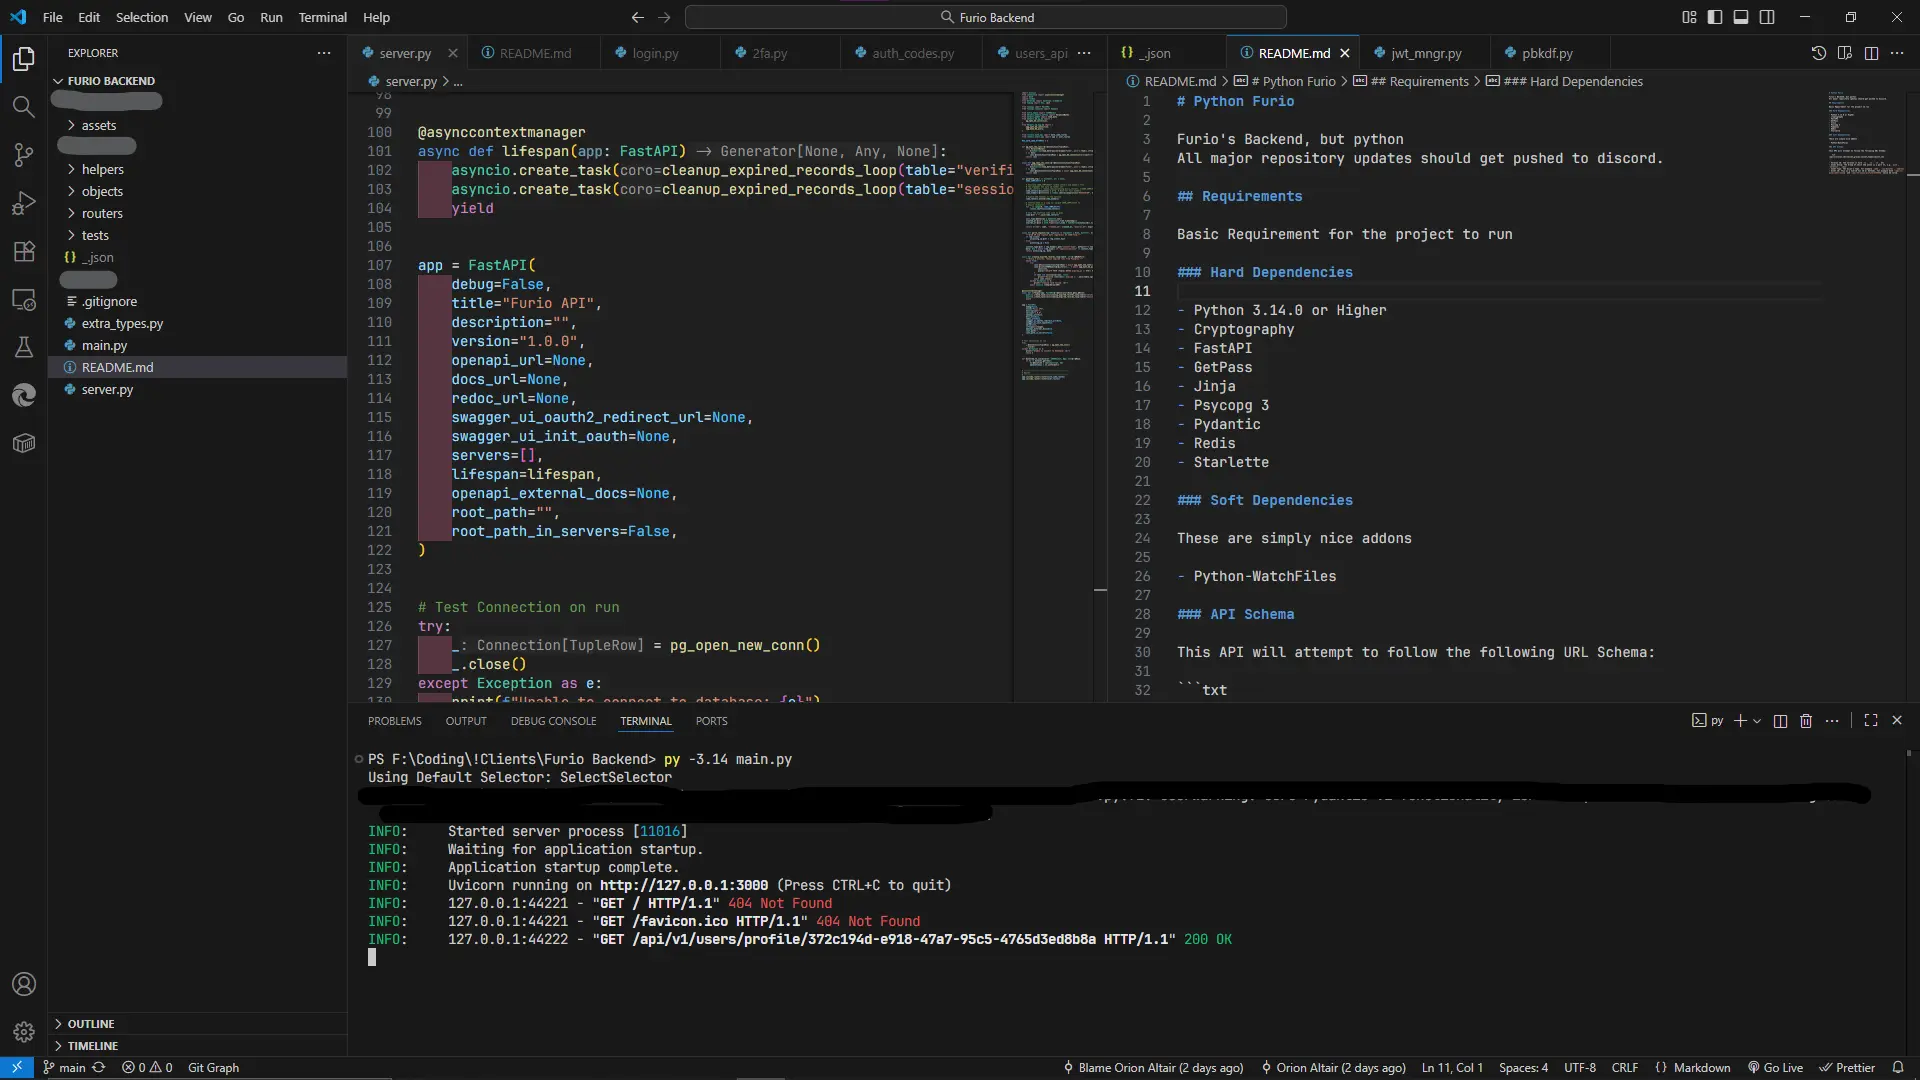This screenshot has height=1080, width=1920.
Task: Switch to the DEBUG CONSOLE tab
Action: (x=553, y=720)
